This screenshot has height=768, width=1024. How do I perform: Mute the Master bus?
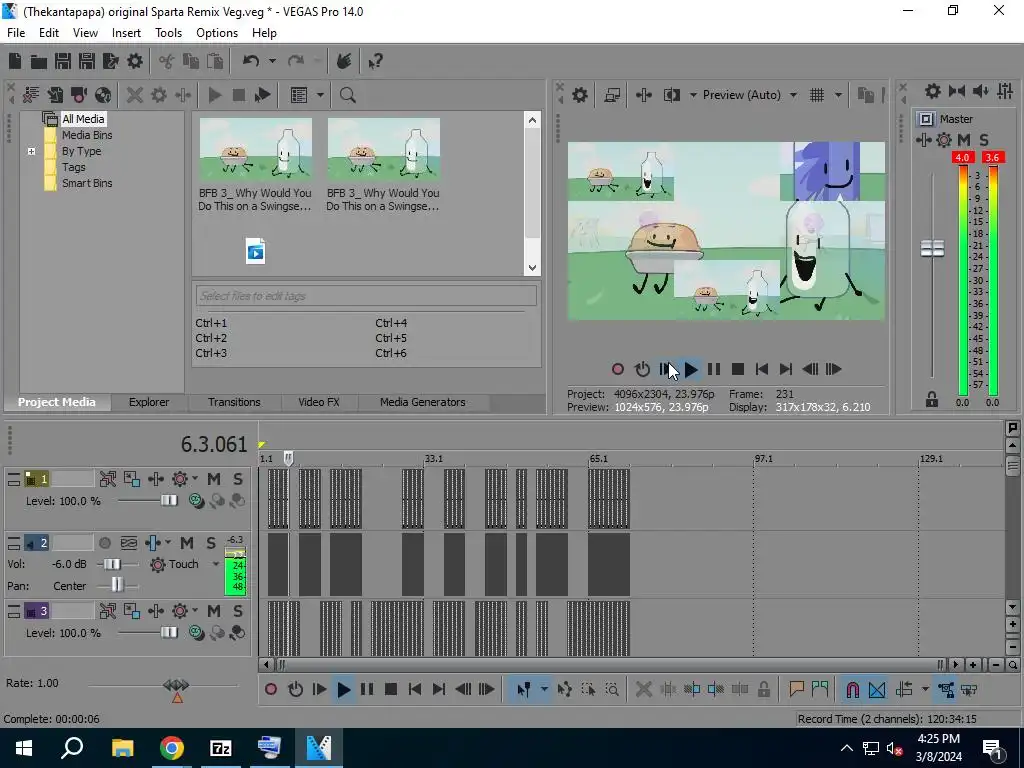964,140
